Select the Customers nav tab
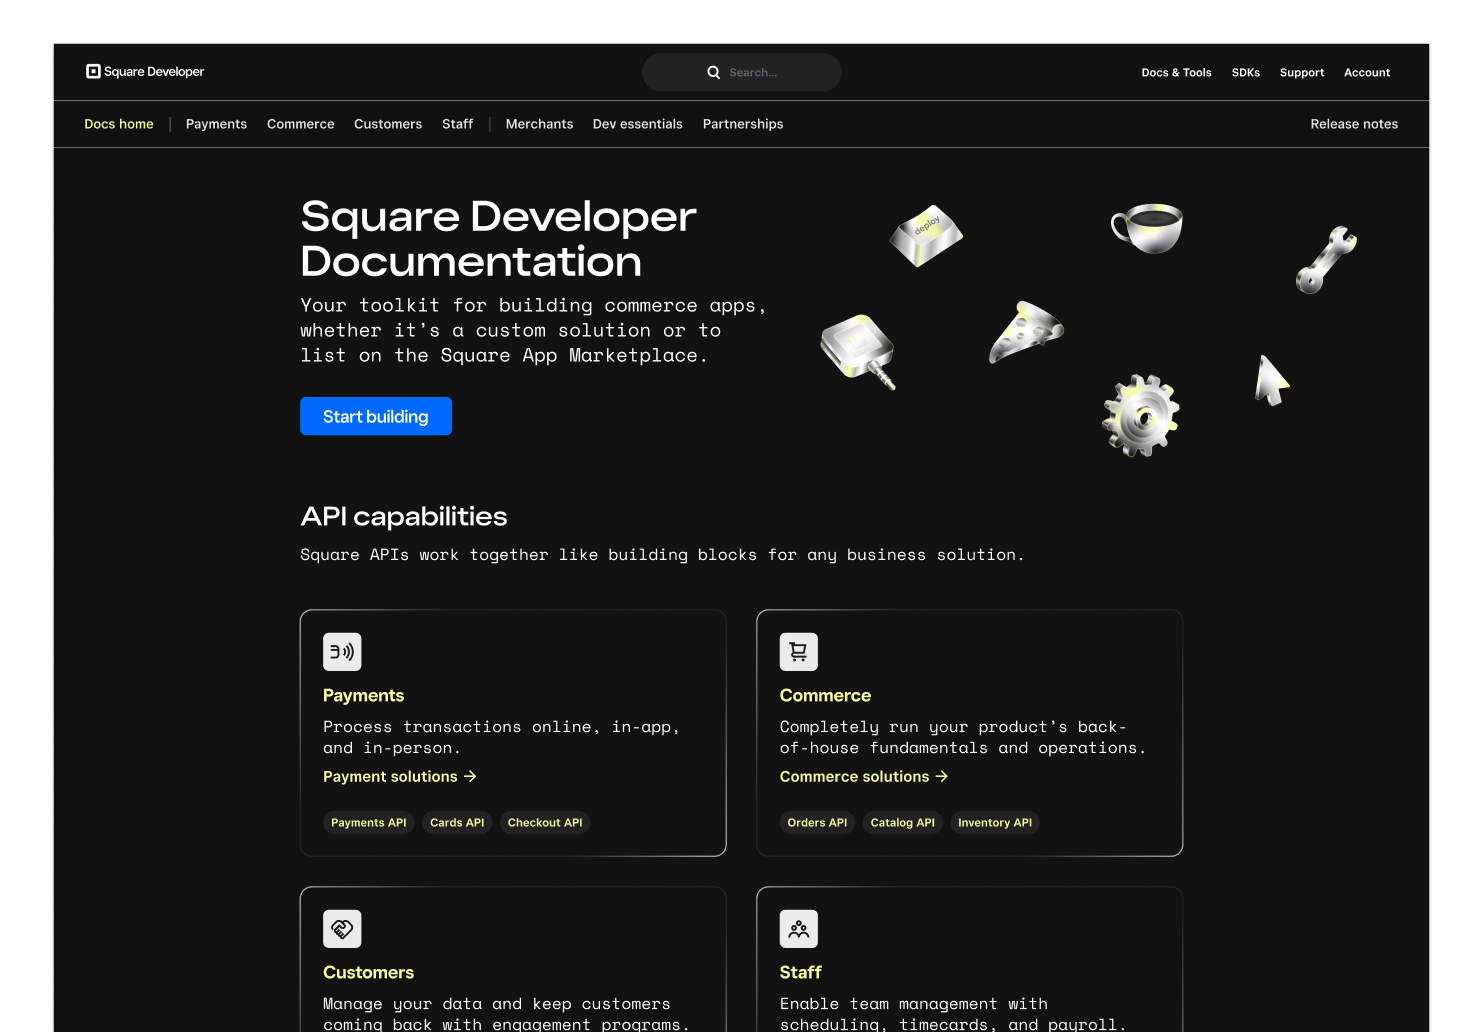 [x=388, y=124]
